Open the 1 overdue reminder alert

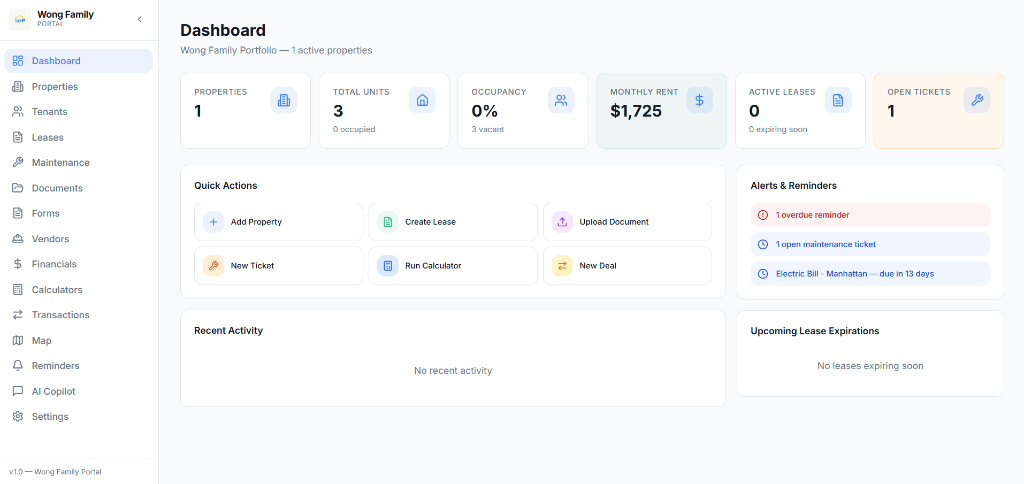tap(870, 215)
